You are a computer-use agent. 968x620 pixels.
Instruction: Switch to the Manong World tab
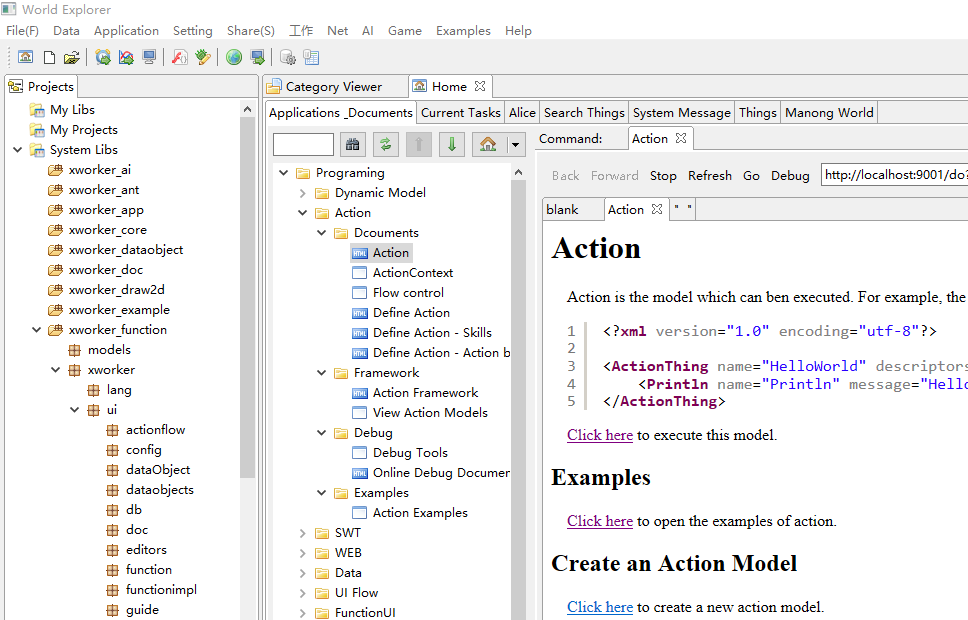(x=829, y=112)
